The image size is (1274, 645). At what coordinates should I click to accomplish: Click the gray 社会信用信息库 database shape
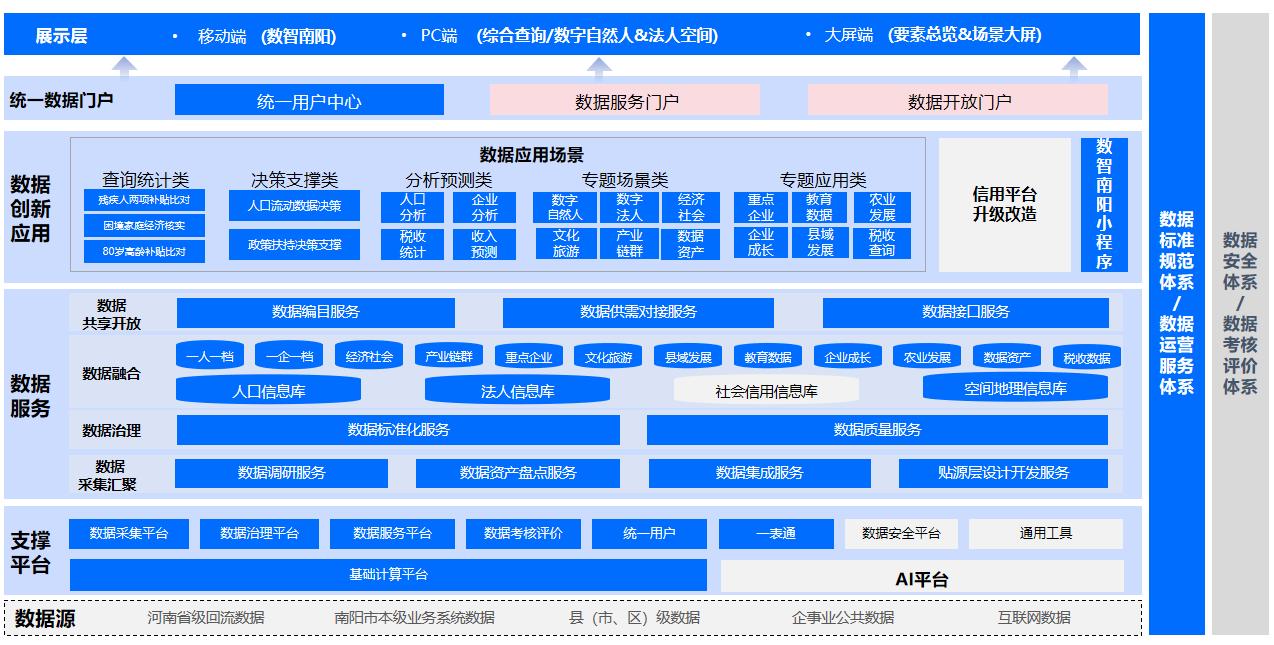(x=766, y=391)
